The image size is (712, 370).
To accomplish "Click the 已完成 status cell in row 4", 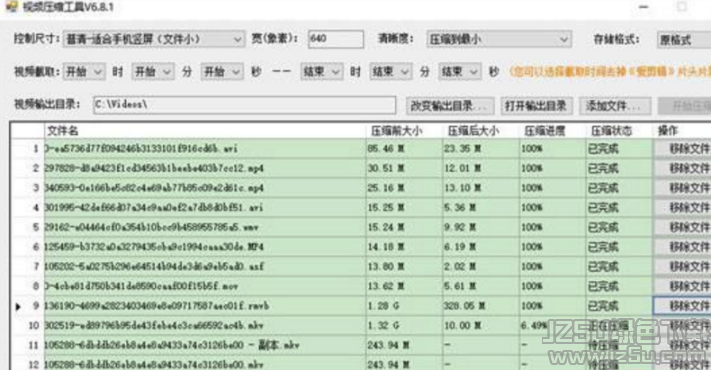I will [619, 207].
